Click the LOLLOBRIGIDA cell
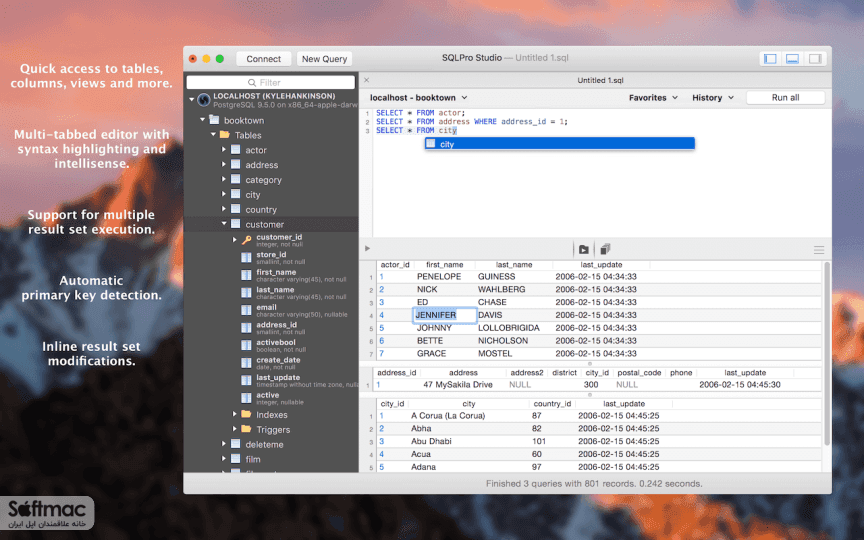Image resolution: width=864 pixels, height=540 pixels. [509, 328]
